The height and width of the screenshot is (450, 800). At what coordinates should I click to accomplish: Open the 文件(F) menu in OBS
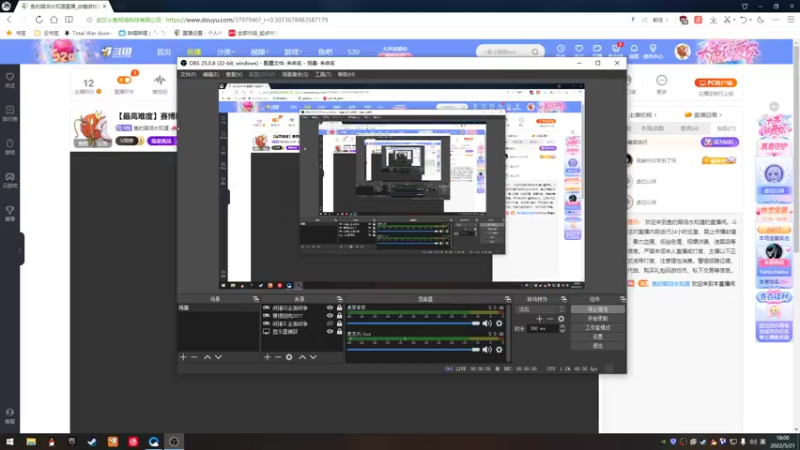click(x=188, y=74)
